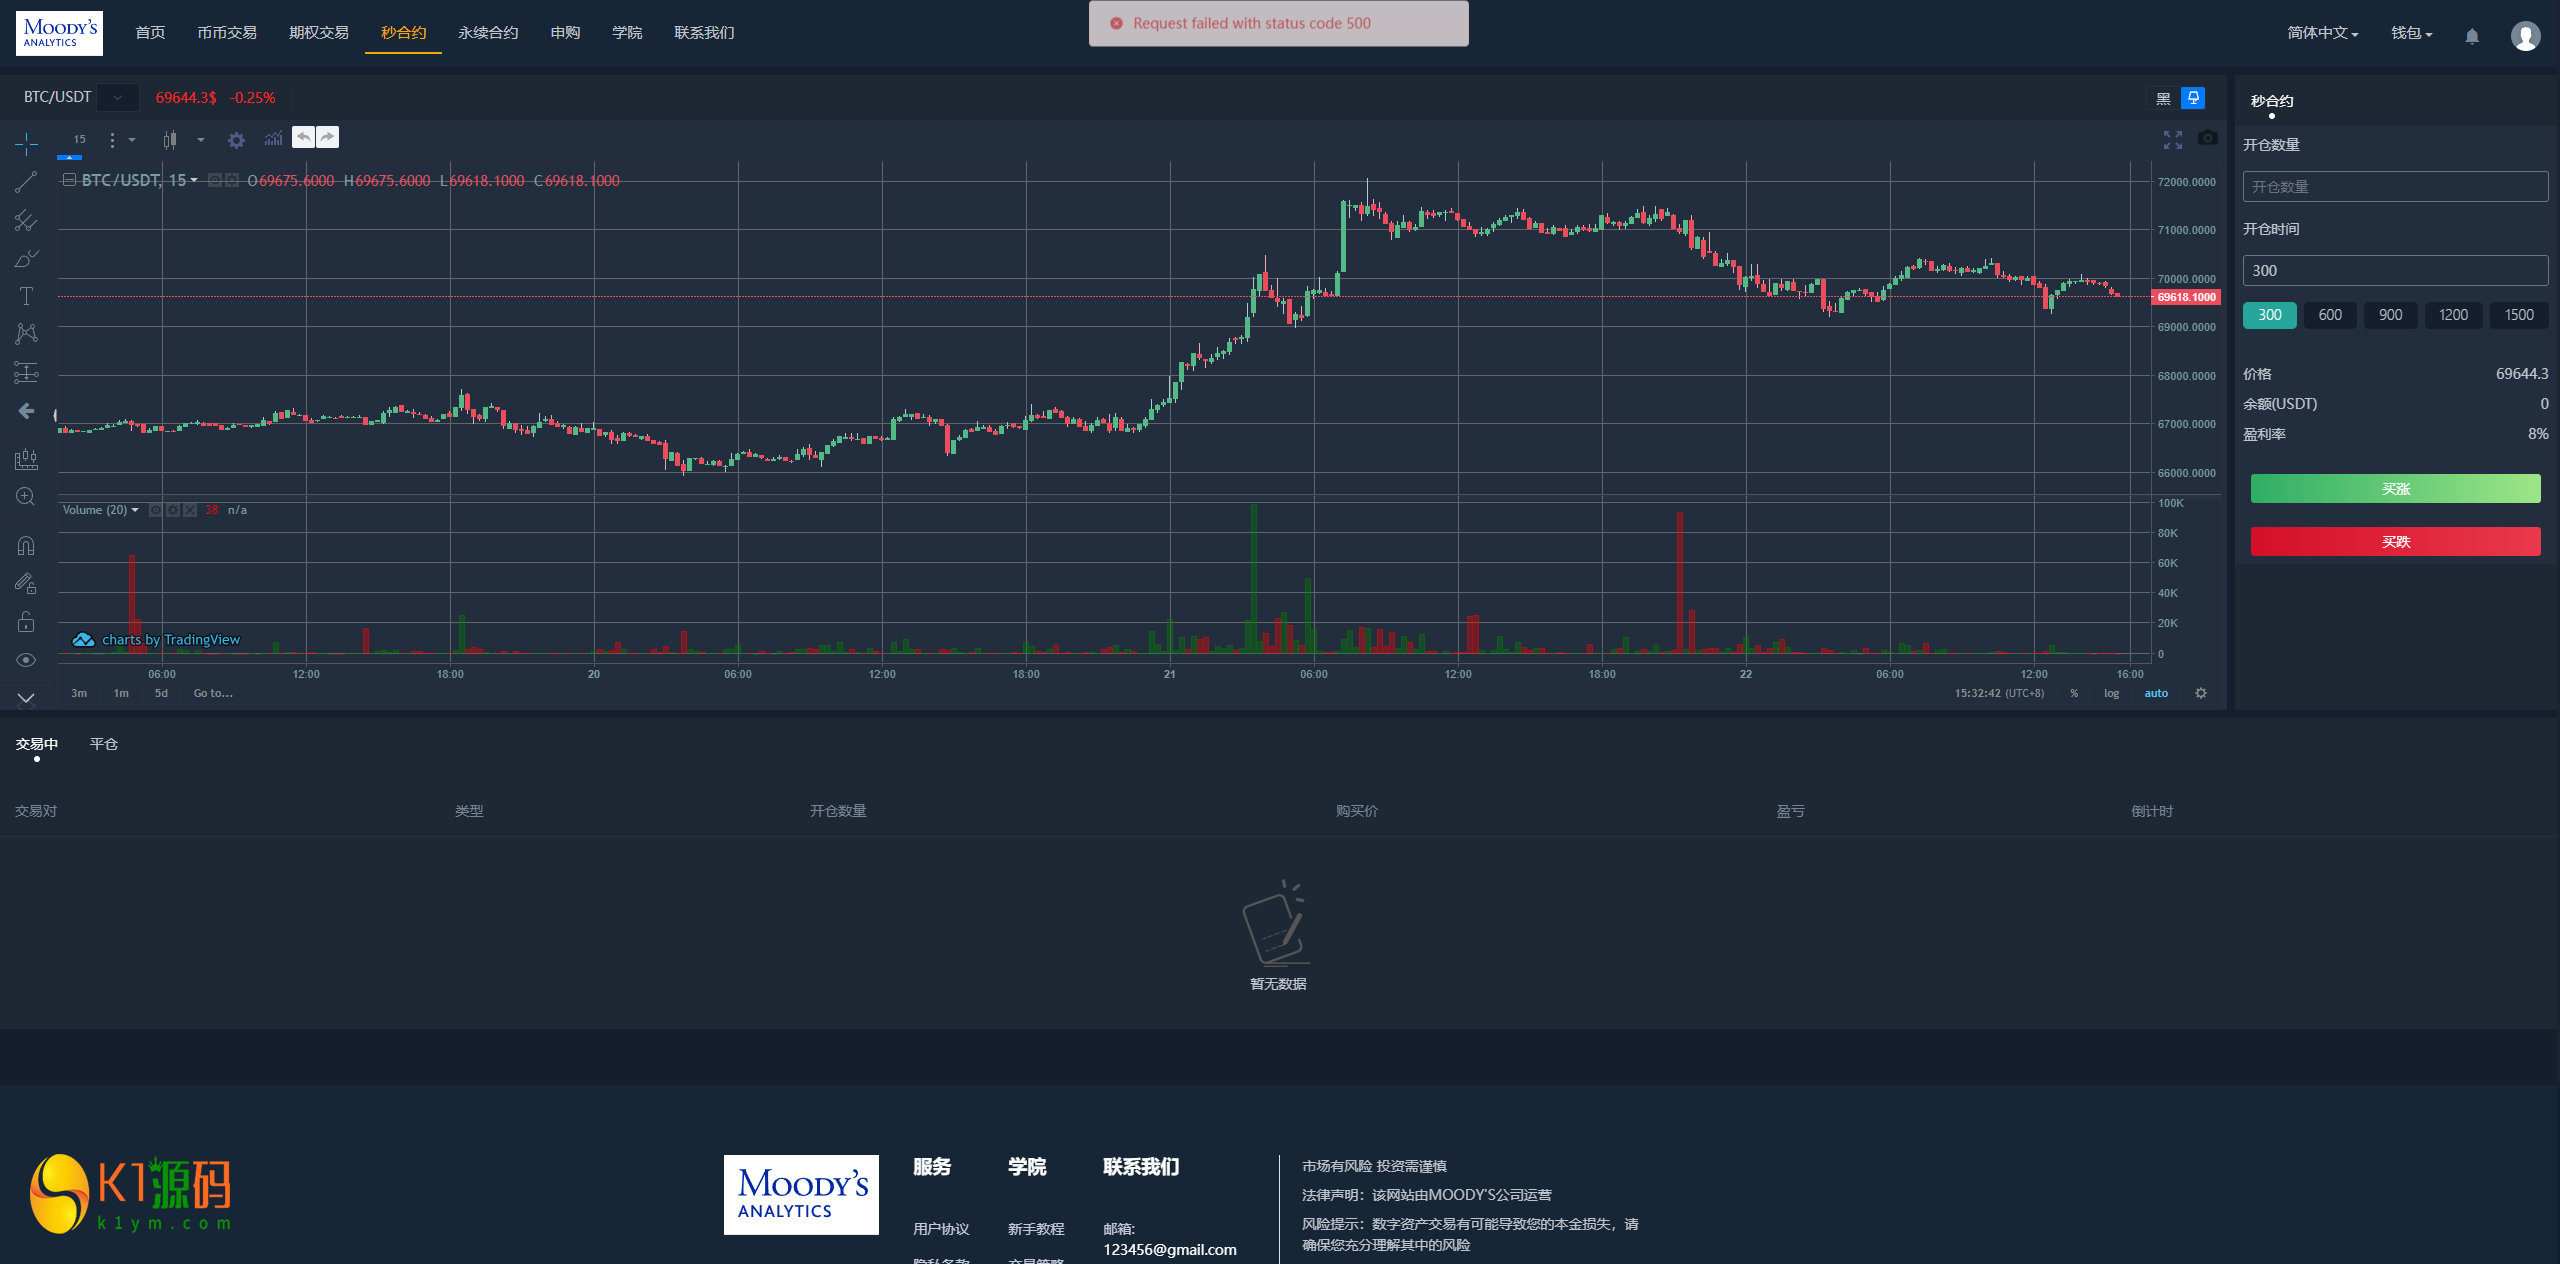The width and height of the screenshot is (2560, 1264).
Task: Open the indicators icon in chart toolbar
Action: point(273,139)
